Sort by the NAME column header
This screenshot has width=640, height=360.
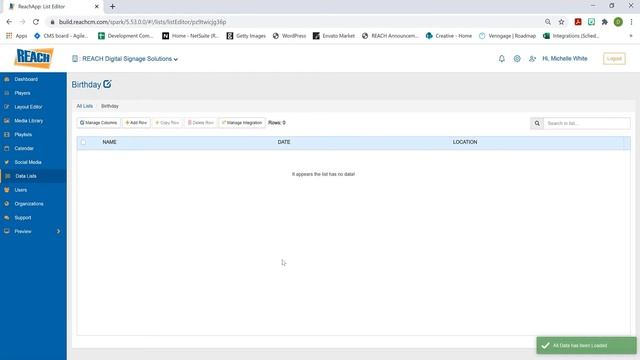(x=109, y=142)
